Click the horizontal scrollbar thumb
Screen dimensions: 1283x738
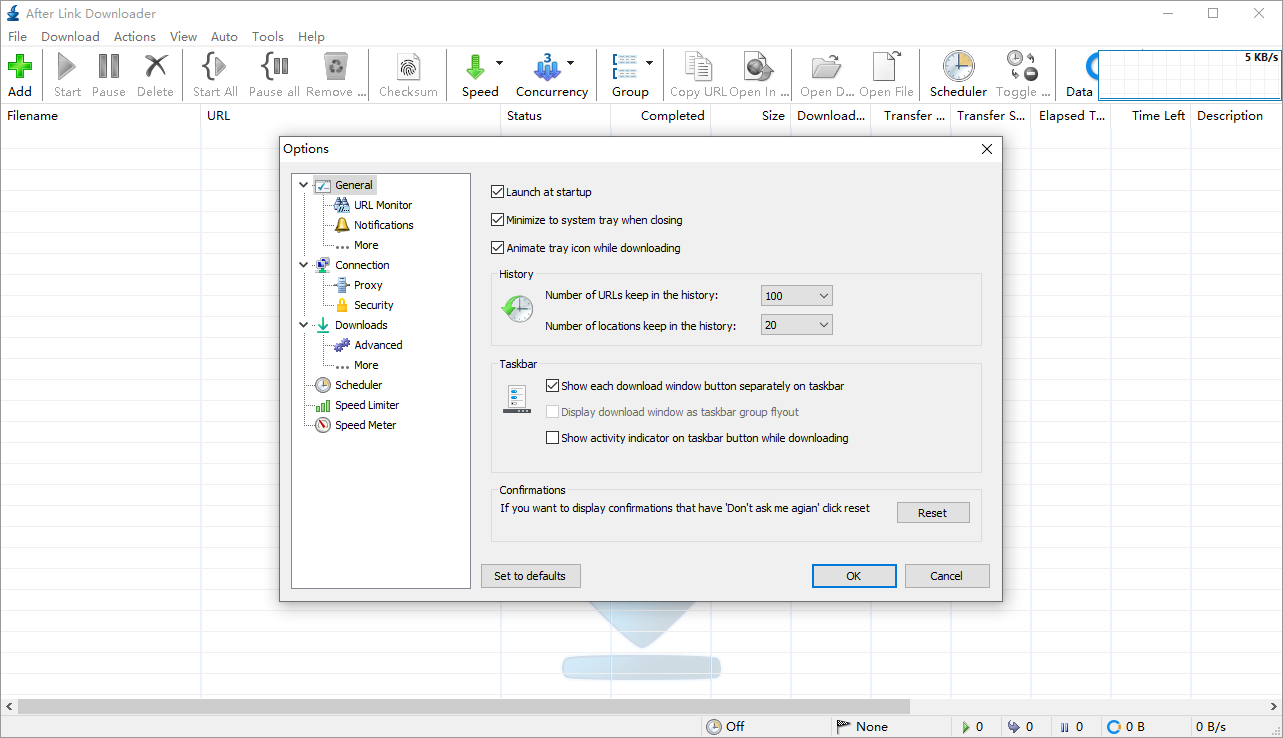pyautogui.click(x=464, y=706)
